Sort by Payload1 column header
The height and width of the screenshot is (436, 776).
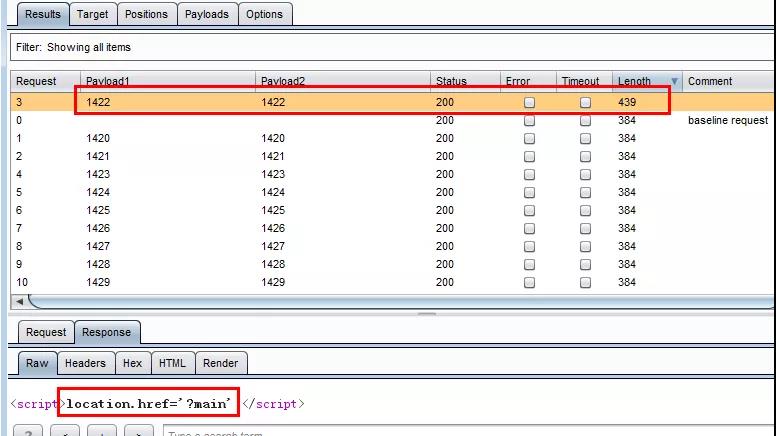point(168,81)
